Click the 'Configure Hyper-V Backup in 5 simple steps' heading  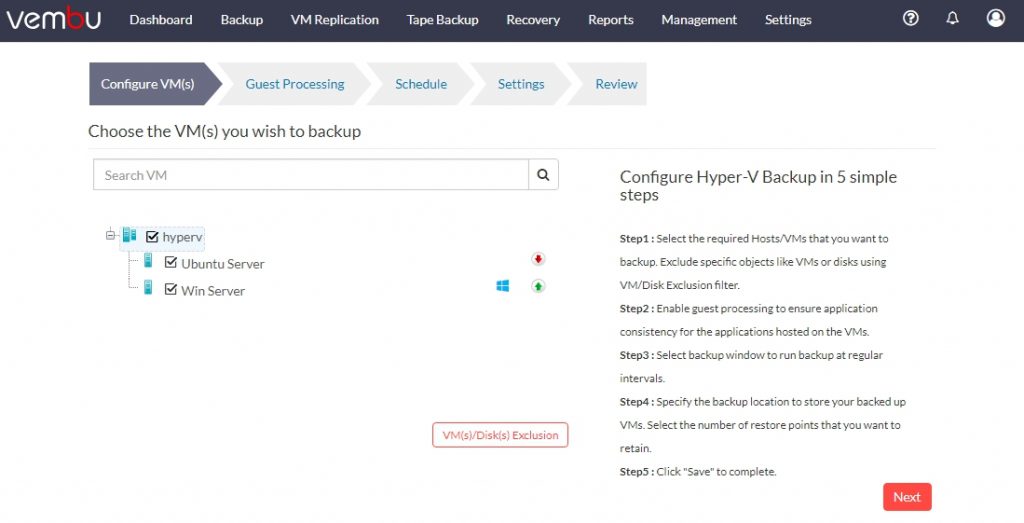pyautogui.click(x=758, y=185)
